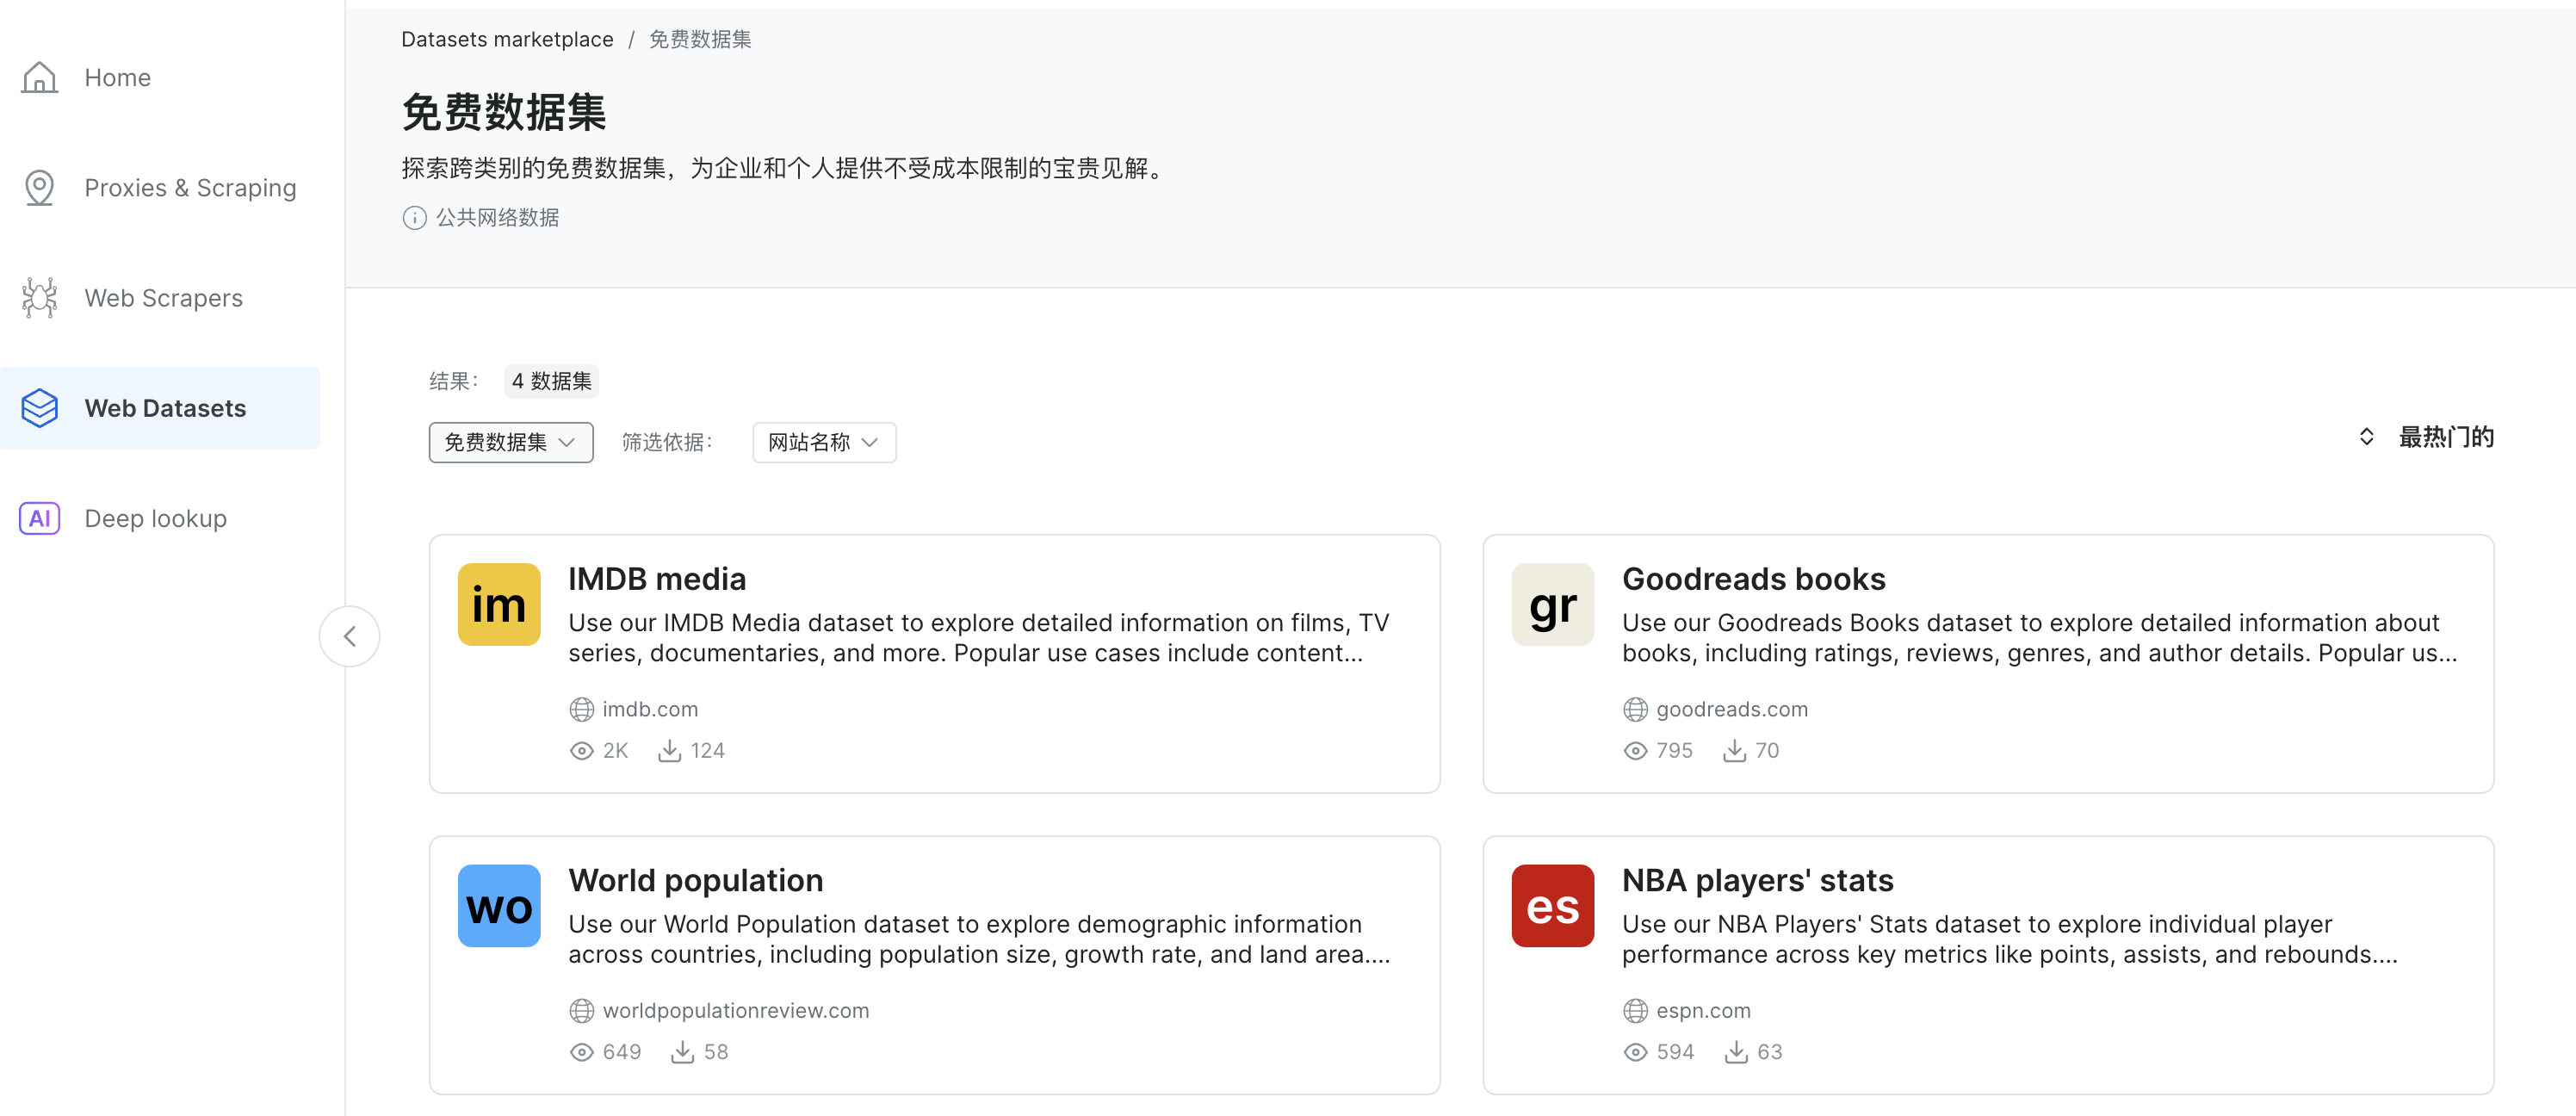
Task: Click the 免费数据集 breadcrumb item
Action: (x=700, y=39)
